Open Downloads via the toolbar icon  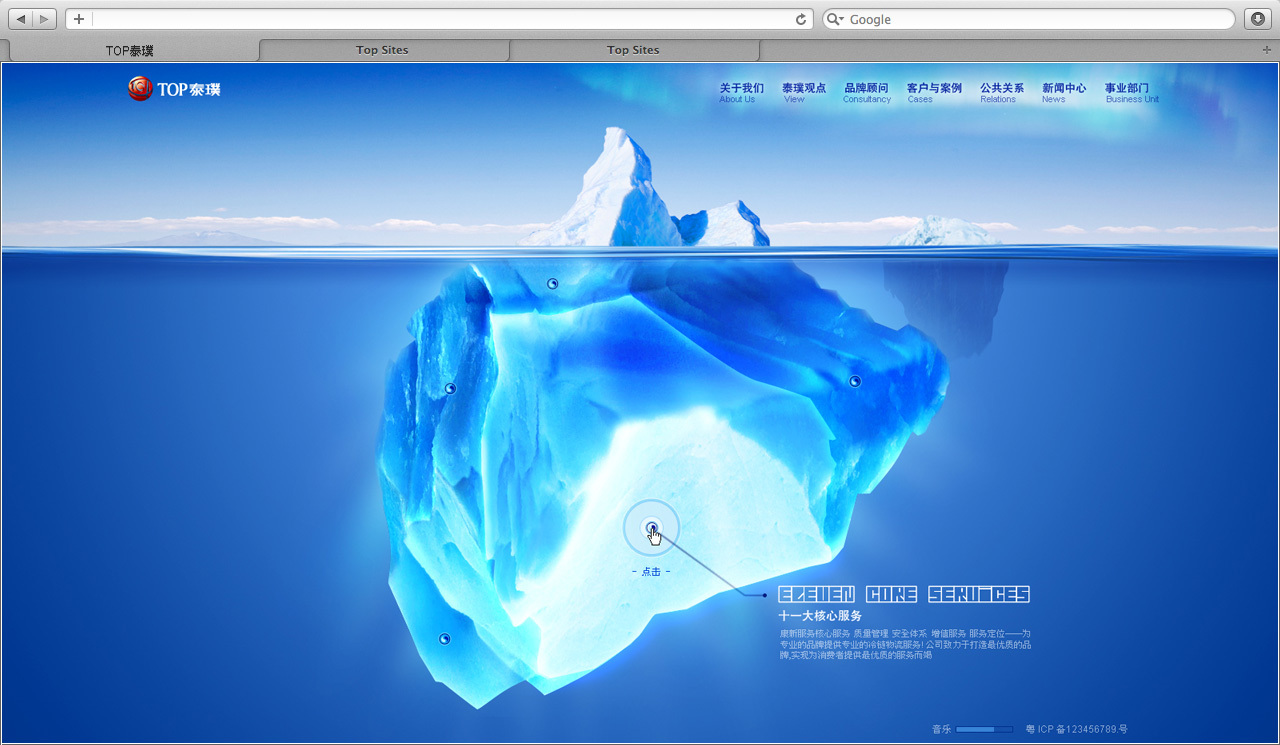[x=1258, y=18]
